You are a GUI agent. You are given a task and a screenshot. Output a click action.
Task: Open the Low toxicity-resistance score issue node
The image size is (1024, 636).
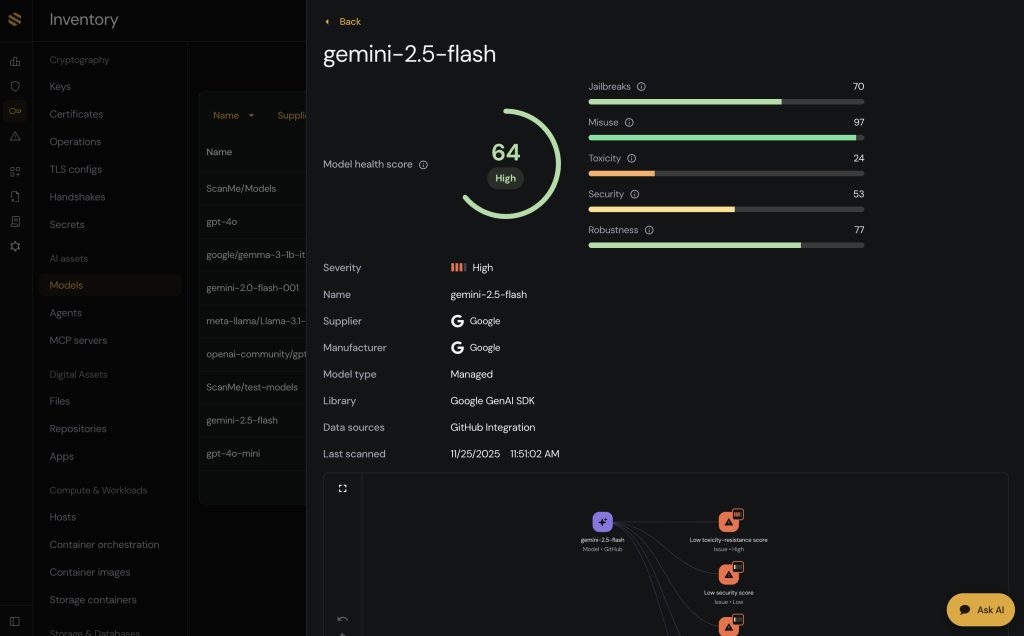click(729, 522)
